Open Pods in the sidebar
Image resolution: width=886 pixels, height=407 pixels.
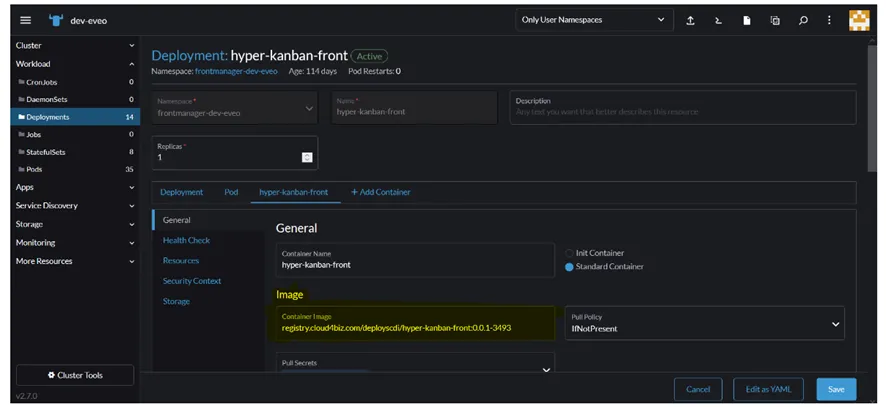click(x=75, y=170)
